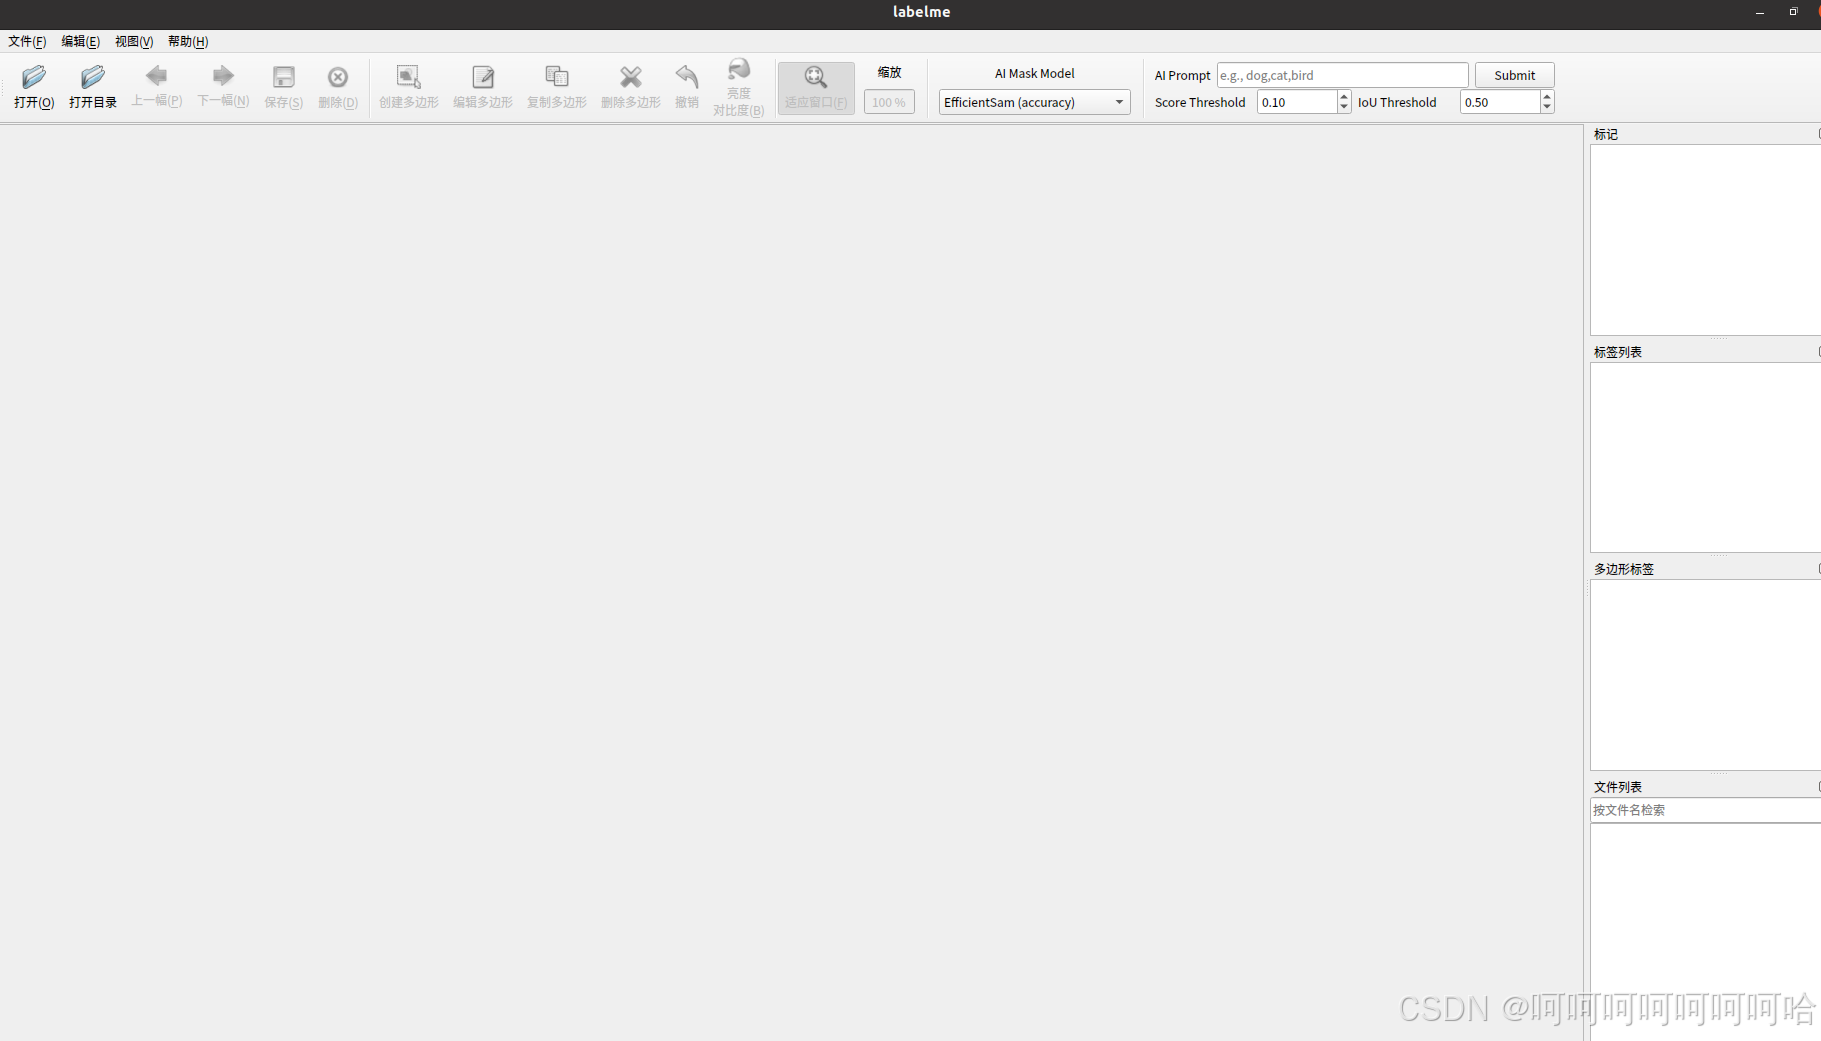This screenshot has height=1041, width=1821.
Task: Click the 打开目录 open directory icon
Action: (93, 77)
